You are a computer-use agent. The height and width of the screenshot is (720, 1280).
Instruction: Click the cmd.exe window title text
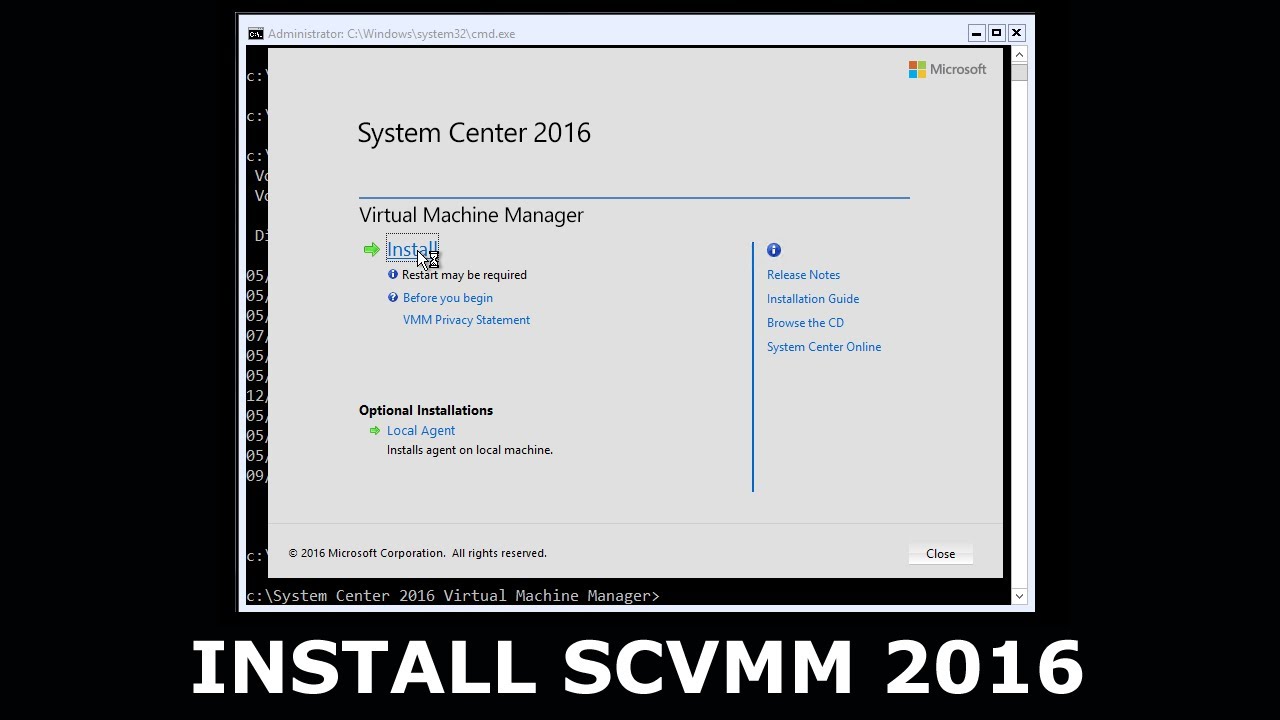392,34
